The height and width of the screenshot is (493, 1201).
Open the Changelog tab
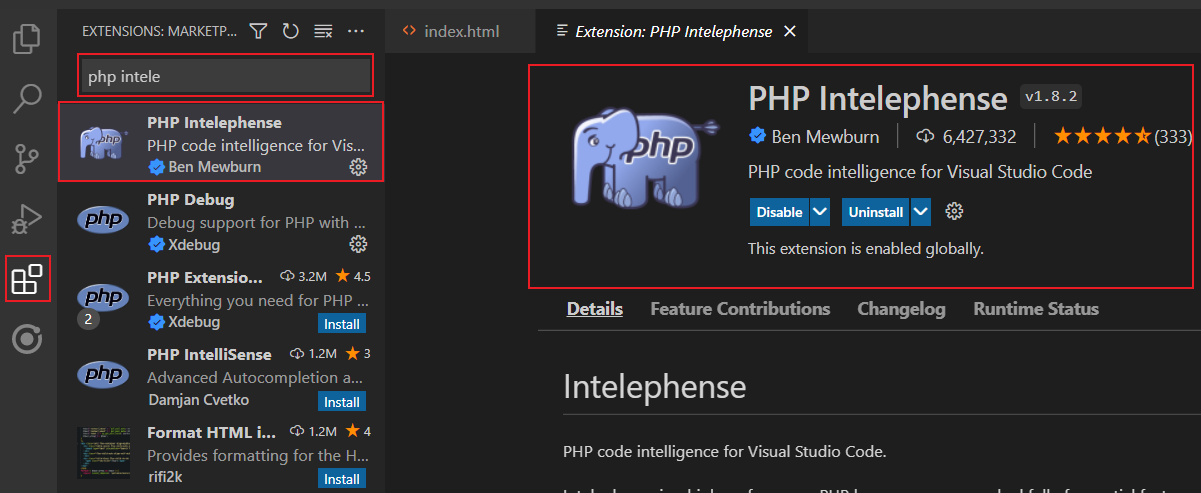coord(901,309)
